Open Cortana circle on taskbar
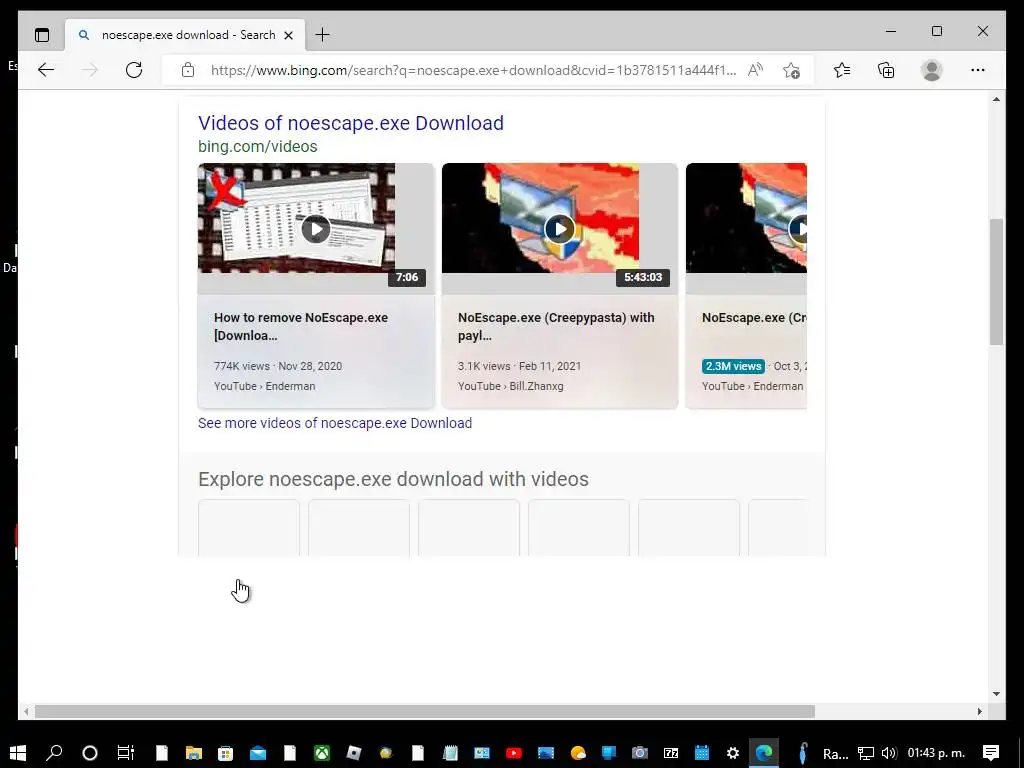 [x=89, y=753]
